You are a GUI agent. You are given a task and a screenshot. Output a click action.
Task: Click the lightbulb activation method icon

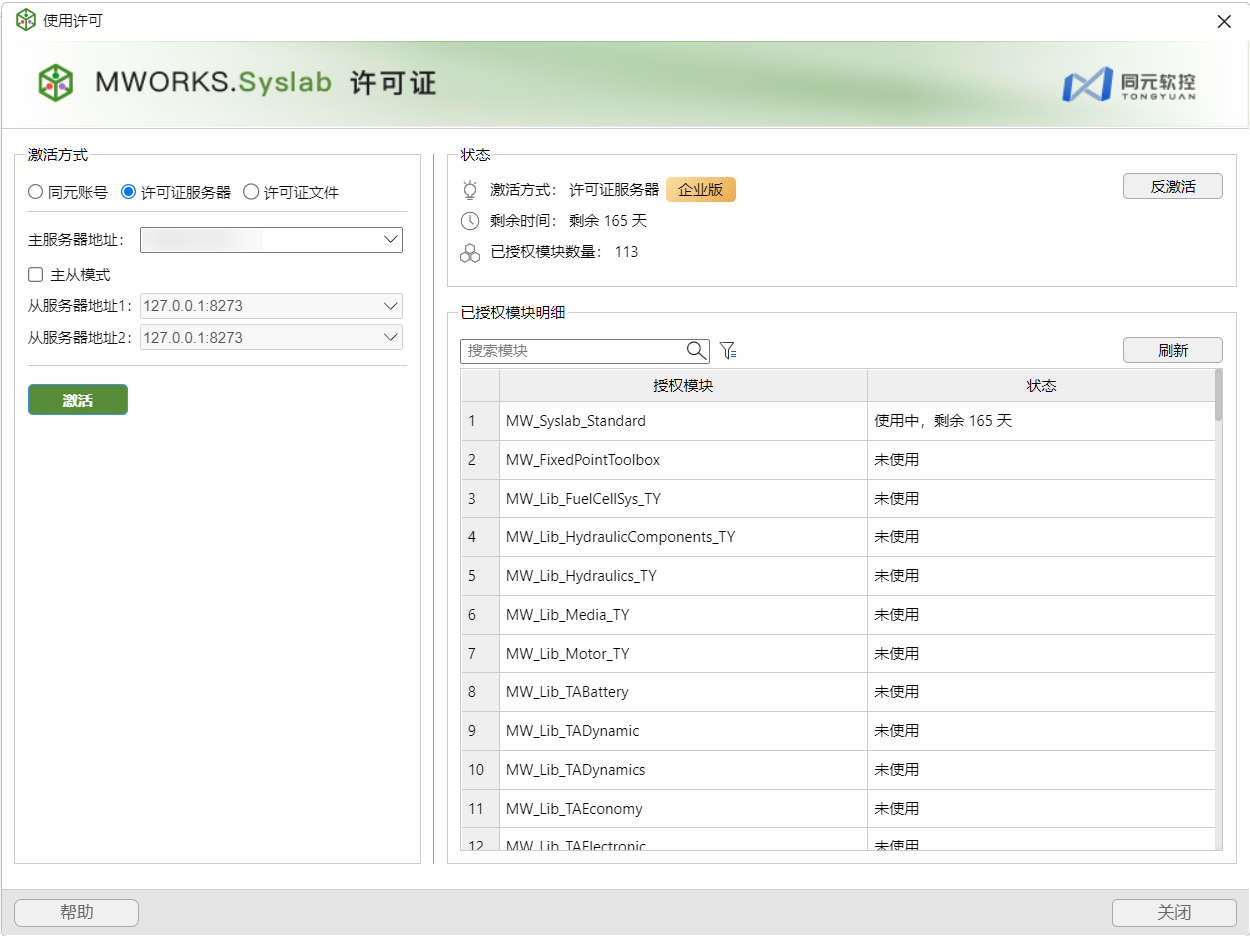coord(470,190)
